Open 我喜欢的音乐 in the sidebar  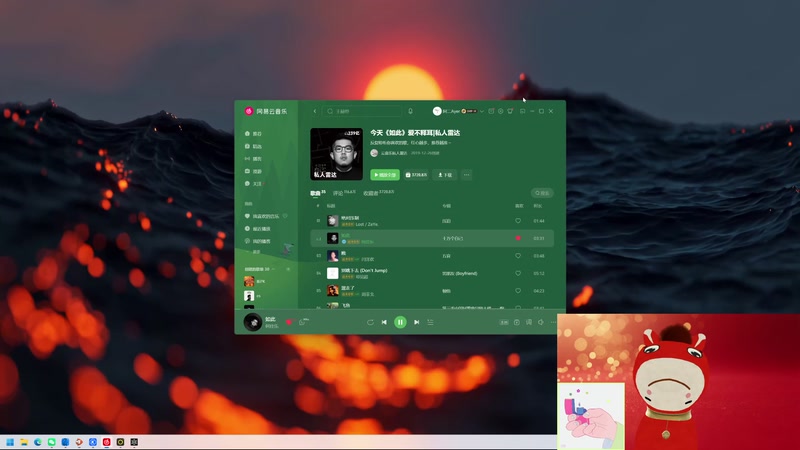tap(262, 216)
